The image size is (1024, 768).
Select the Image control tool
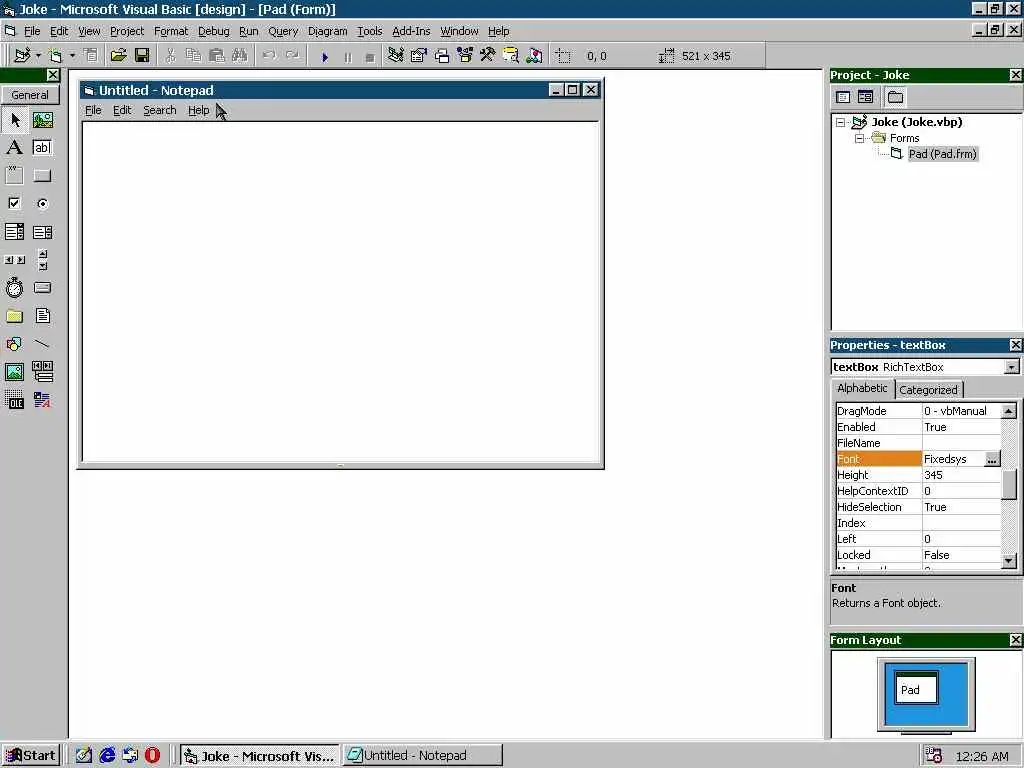point(15,372)
